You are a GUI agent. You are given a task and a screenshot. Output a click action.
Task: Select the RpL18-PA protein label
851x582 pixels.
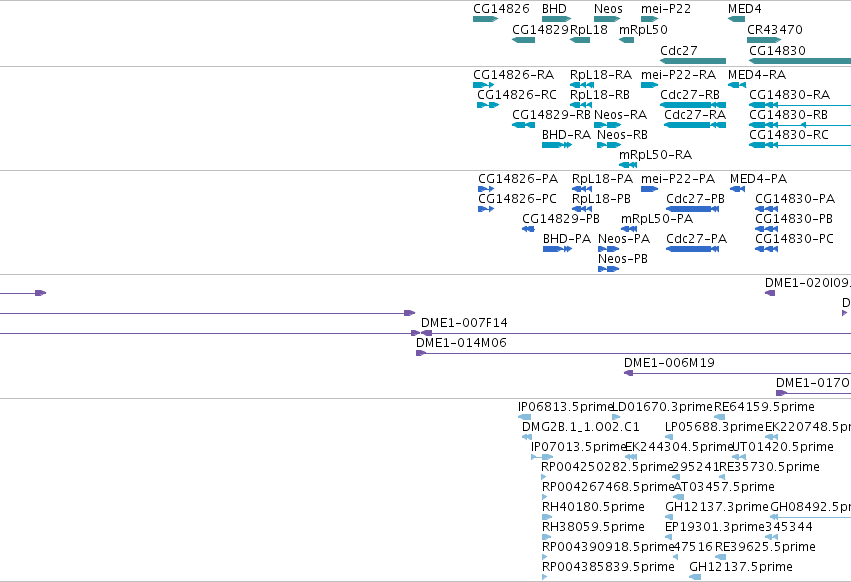602,179
